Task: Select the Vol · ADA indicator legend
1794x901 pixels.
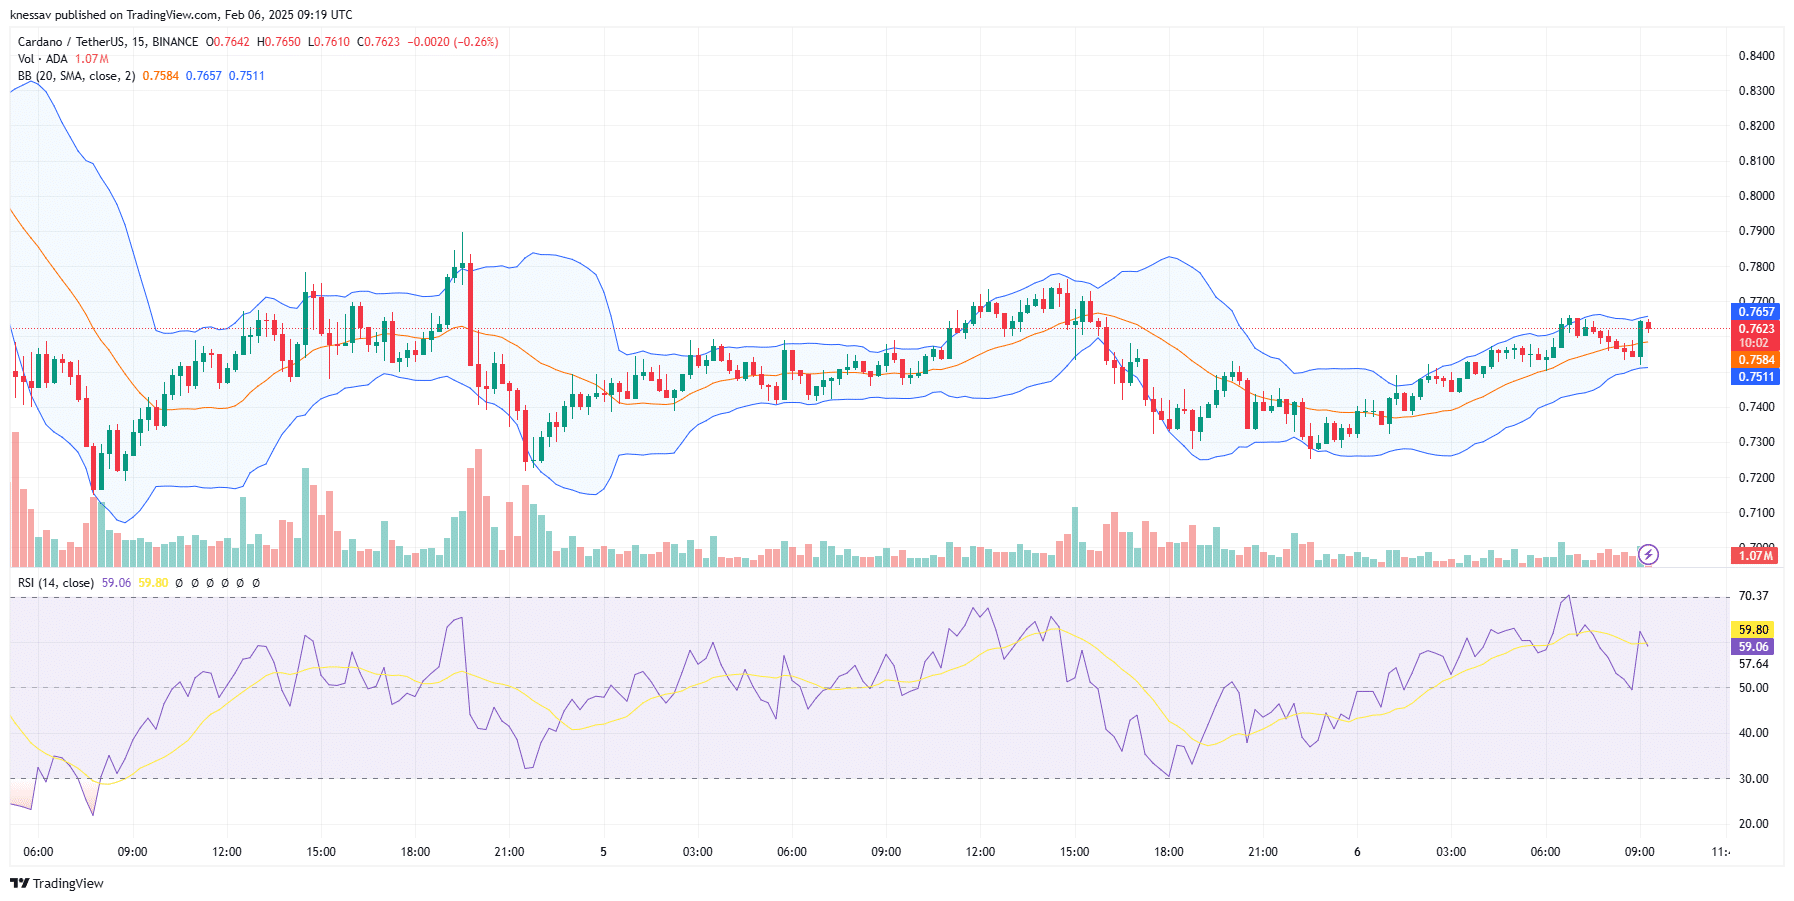Action: (43, 59)
